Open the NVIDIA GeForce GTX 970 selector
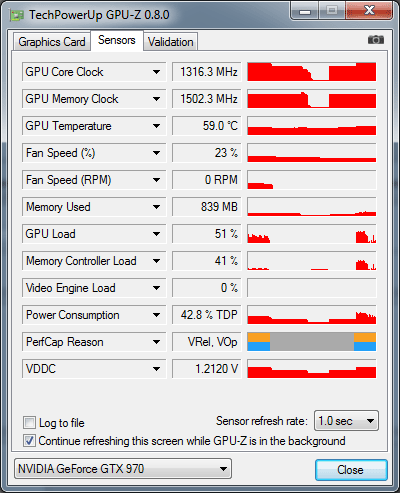 [123, 468]
